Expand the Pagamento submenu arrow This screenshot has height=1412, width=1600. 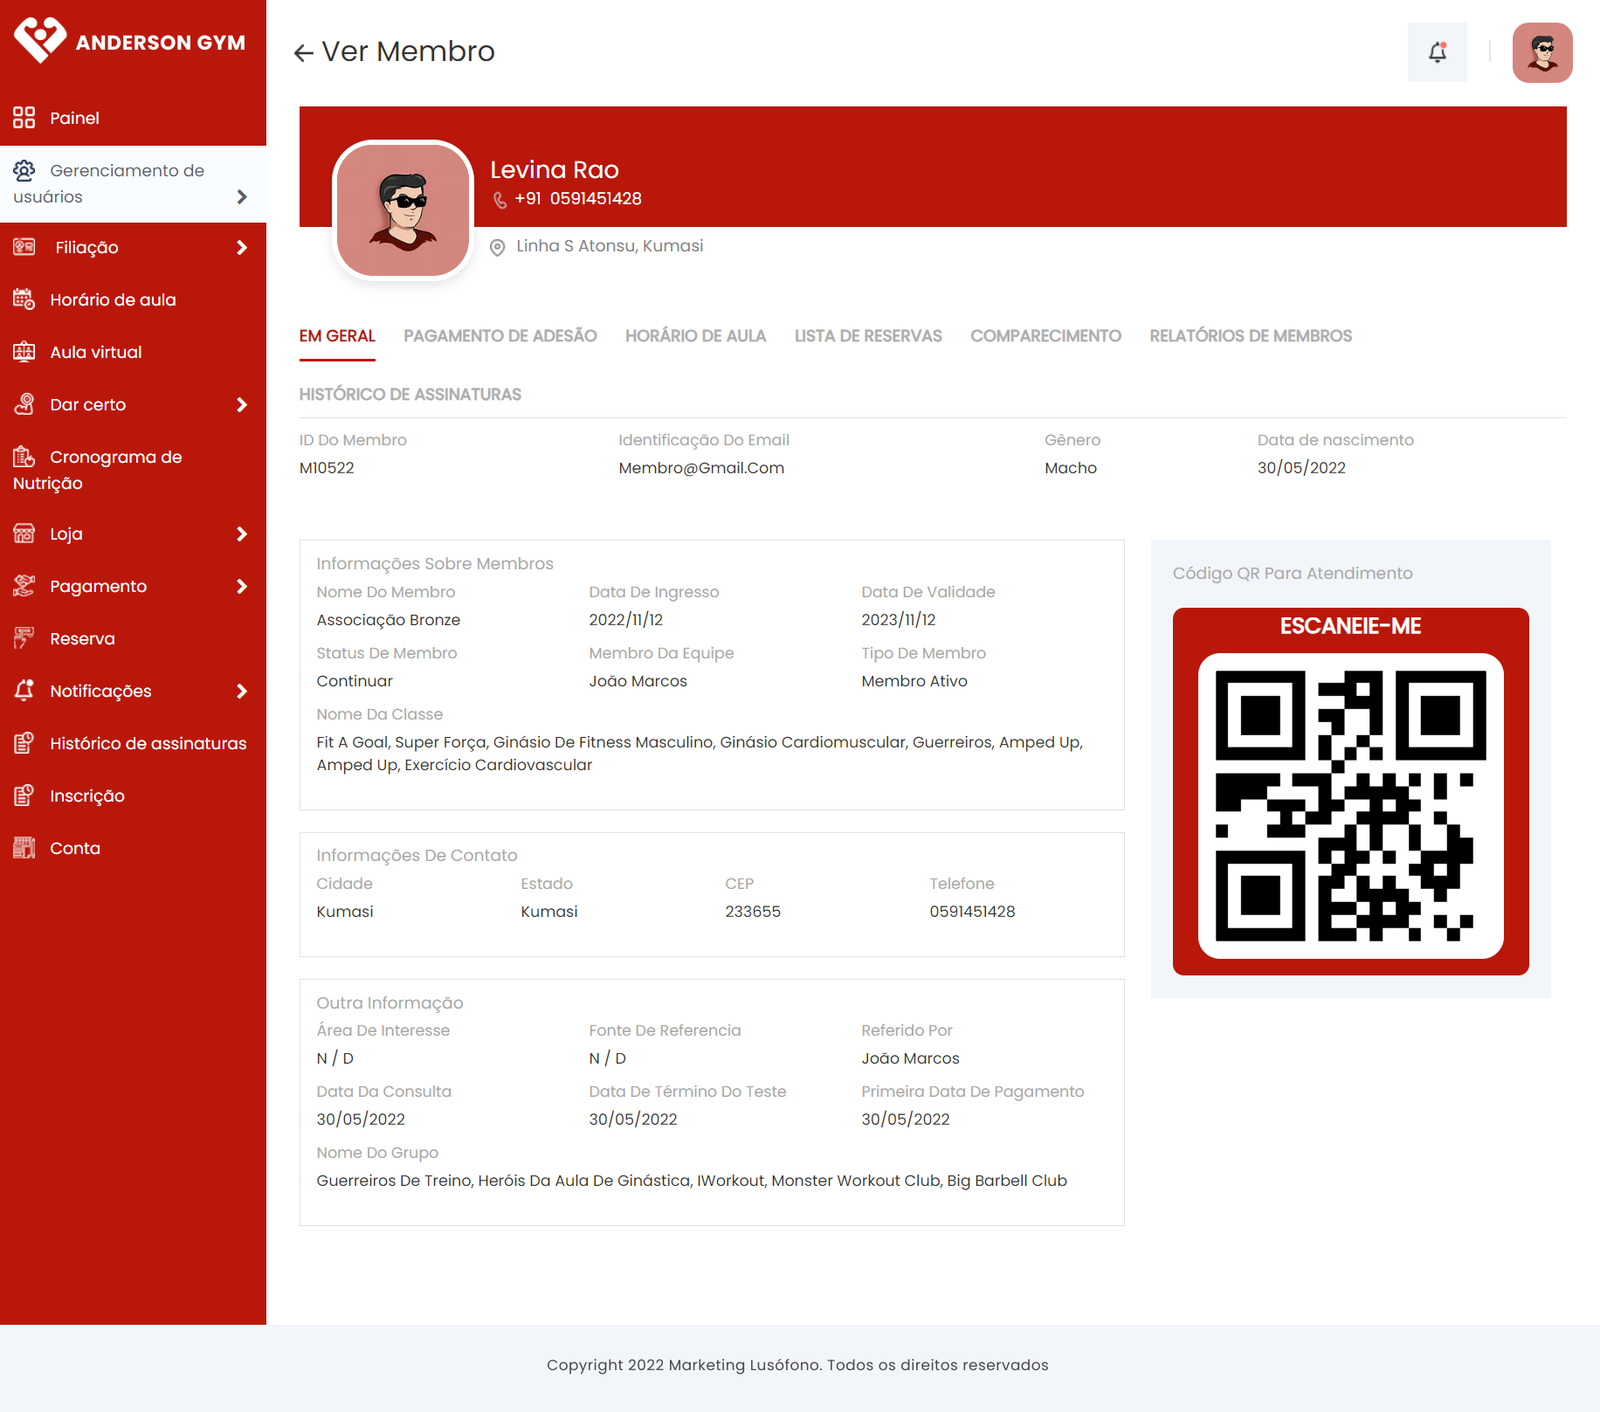241,587
